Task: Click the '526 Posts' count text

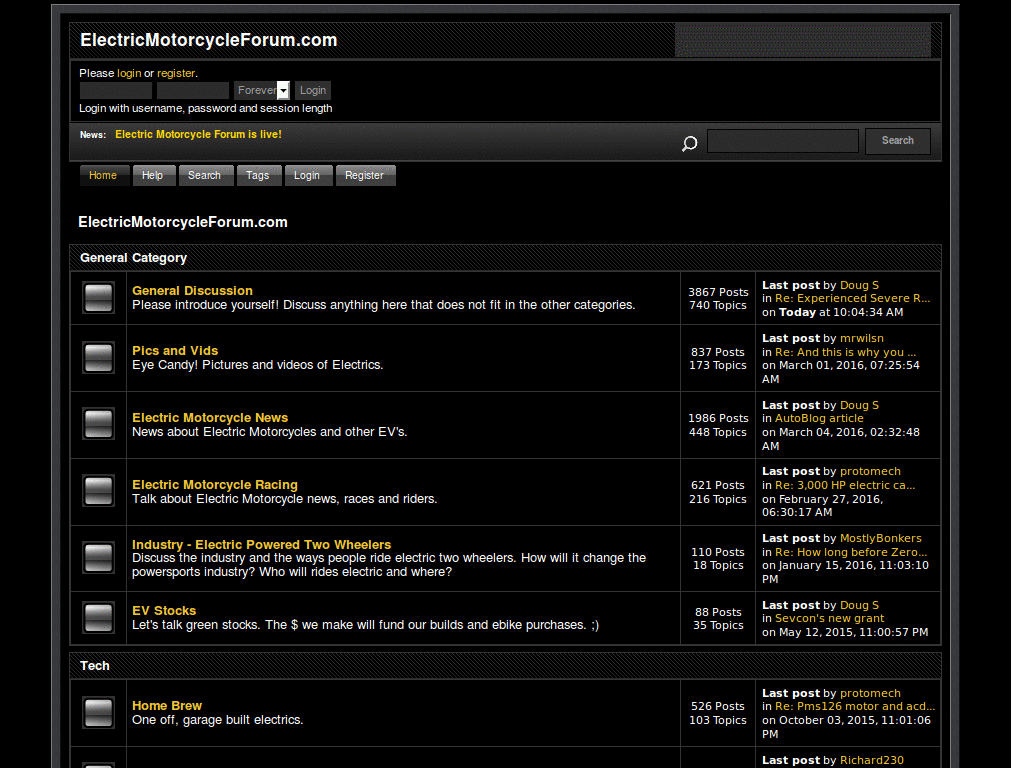Action: tap(718, 707)
